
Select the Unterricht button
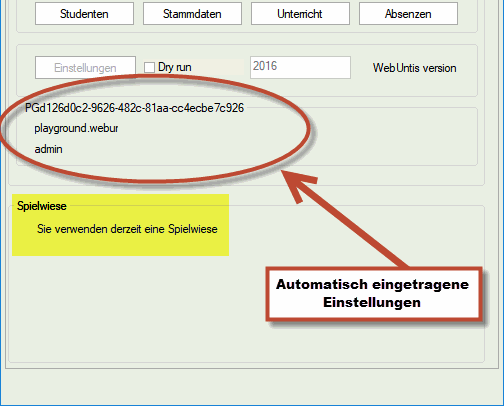(300, 14)
